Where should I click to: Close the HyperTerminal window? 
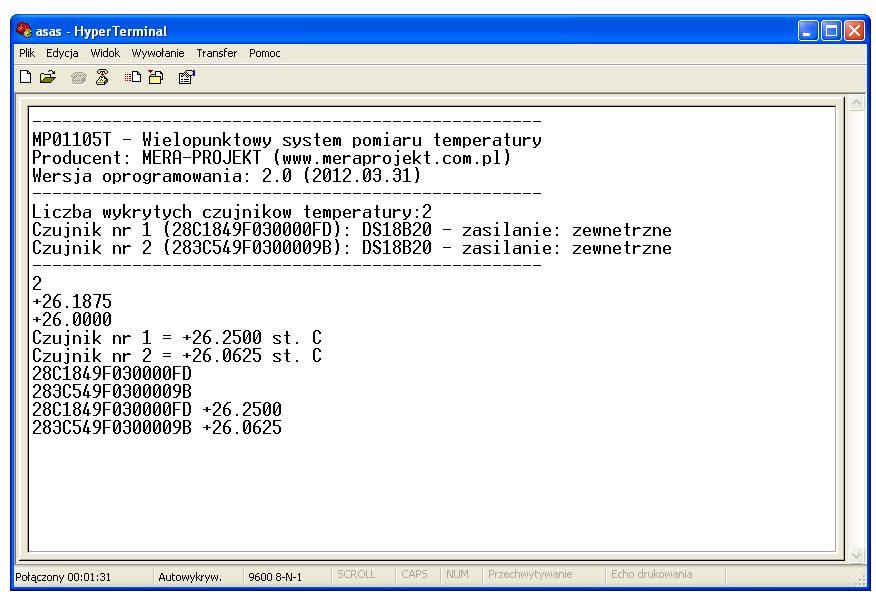click(854, 31)
